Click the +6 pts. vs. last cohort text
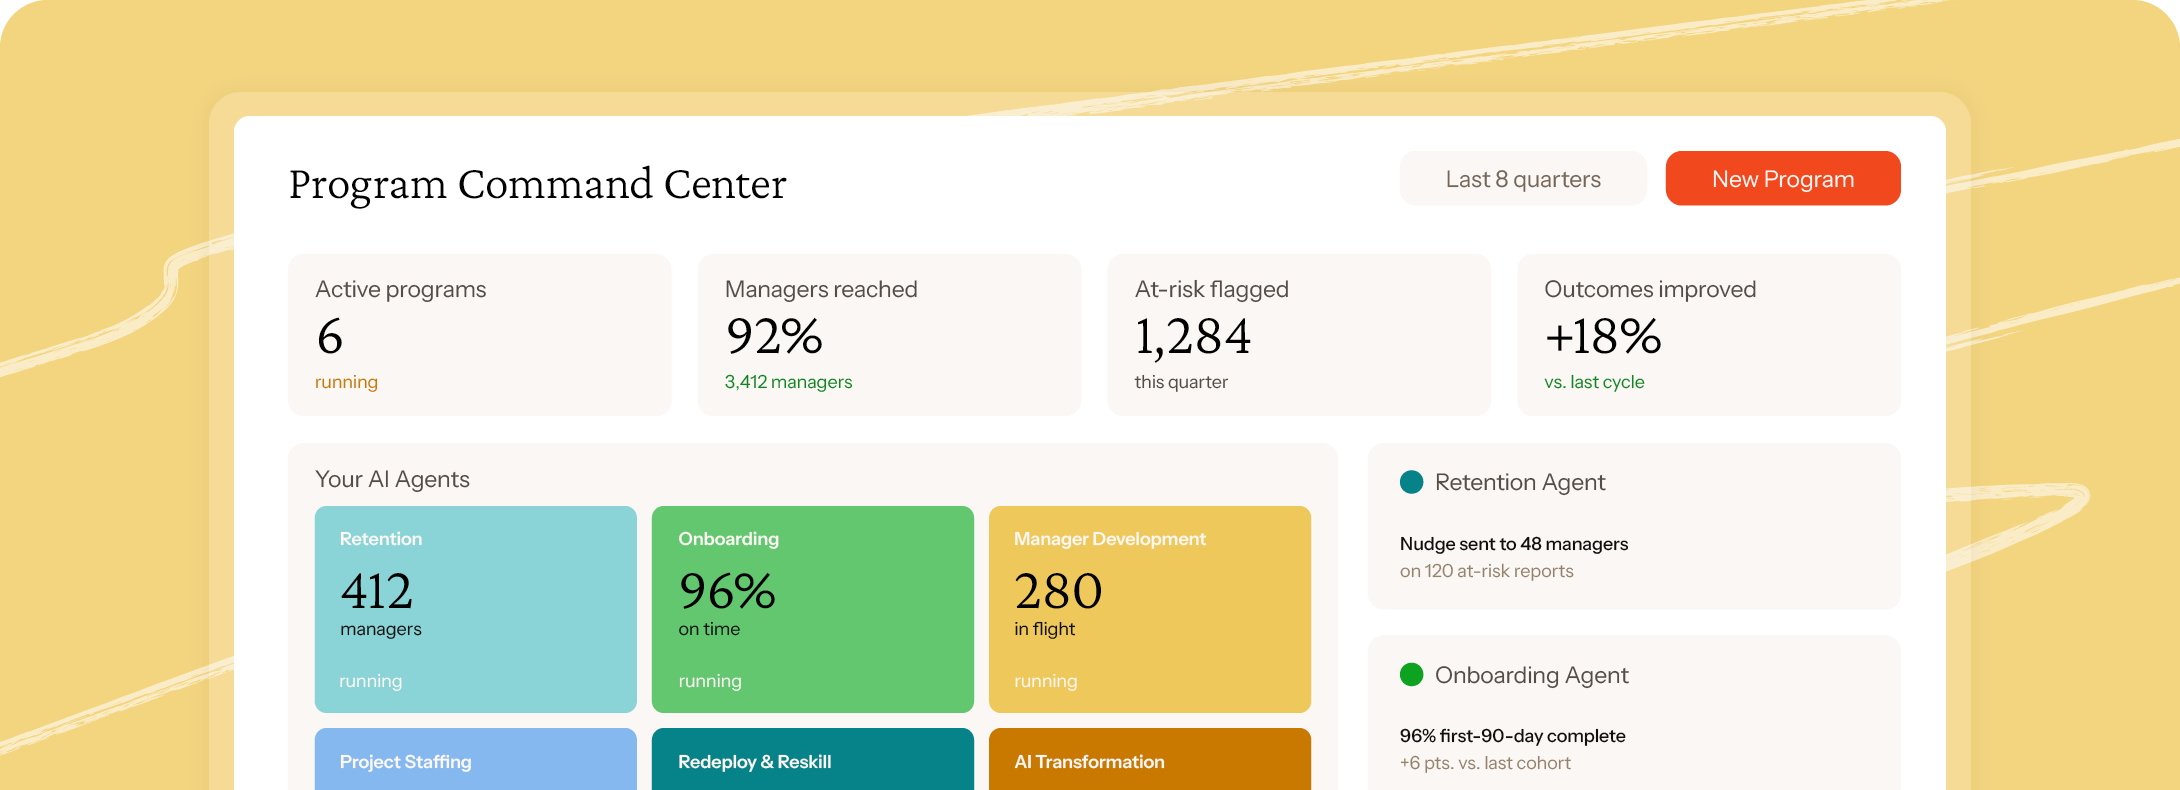This screenshot has width=2180, height=790. 1485,763
